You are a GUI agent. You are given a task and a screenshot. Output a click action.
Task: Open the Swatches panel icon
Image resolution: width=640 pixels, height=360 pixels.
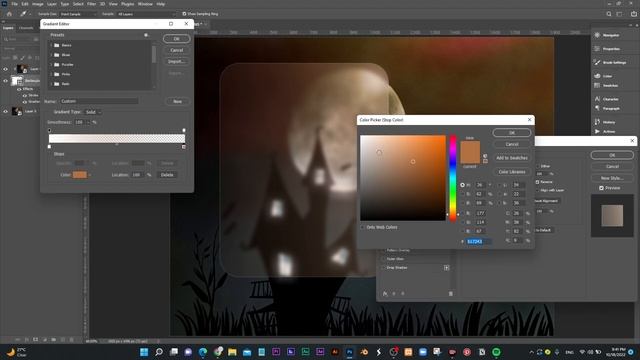point(597,85)
